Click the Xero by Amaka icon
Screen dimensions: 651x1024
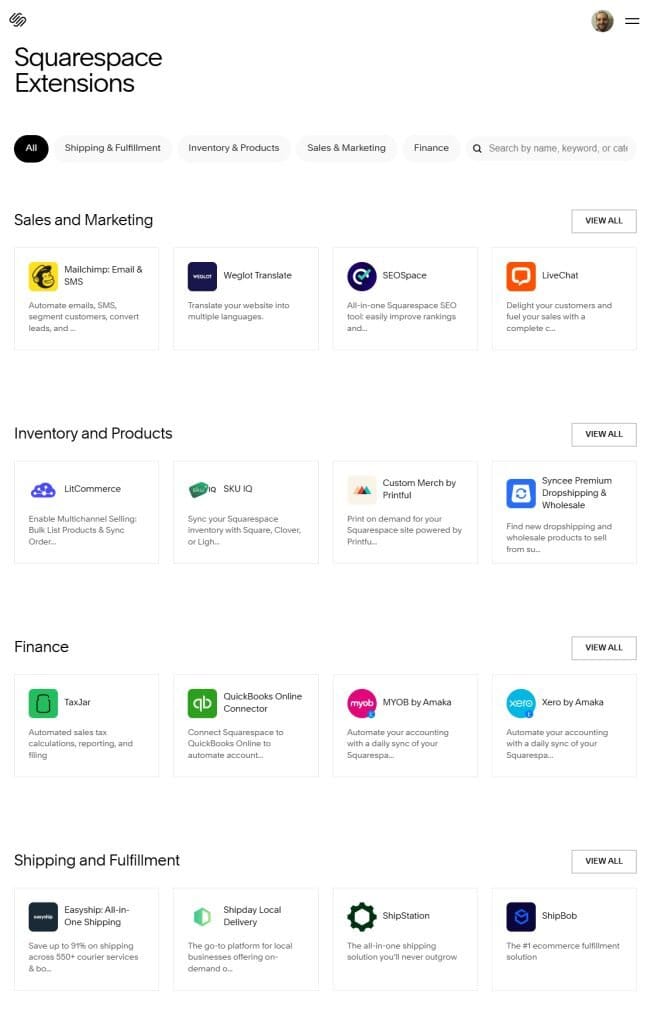519,703
